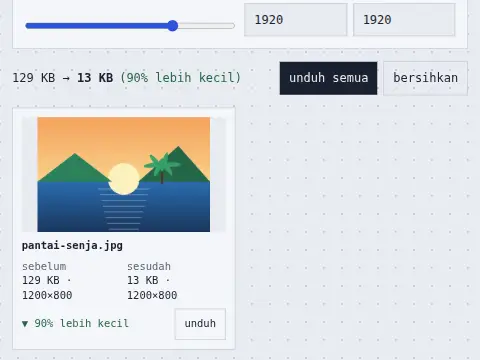
Task: Click the 'unduh' button on pantai-senja.jpg card
Action: point(200,324)
